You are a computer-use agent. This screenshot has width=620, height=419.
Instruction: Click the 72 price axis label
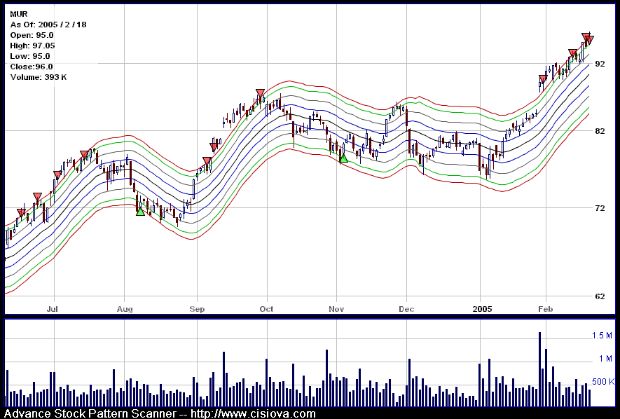pyautogui.click(x=600, y=208)
